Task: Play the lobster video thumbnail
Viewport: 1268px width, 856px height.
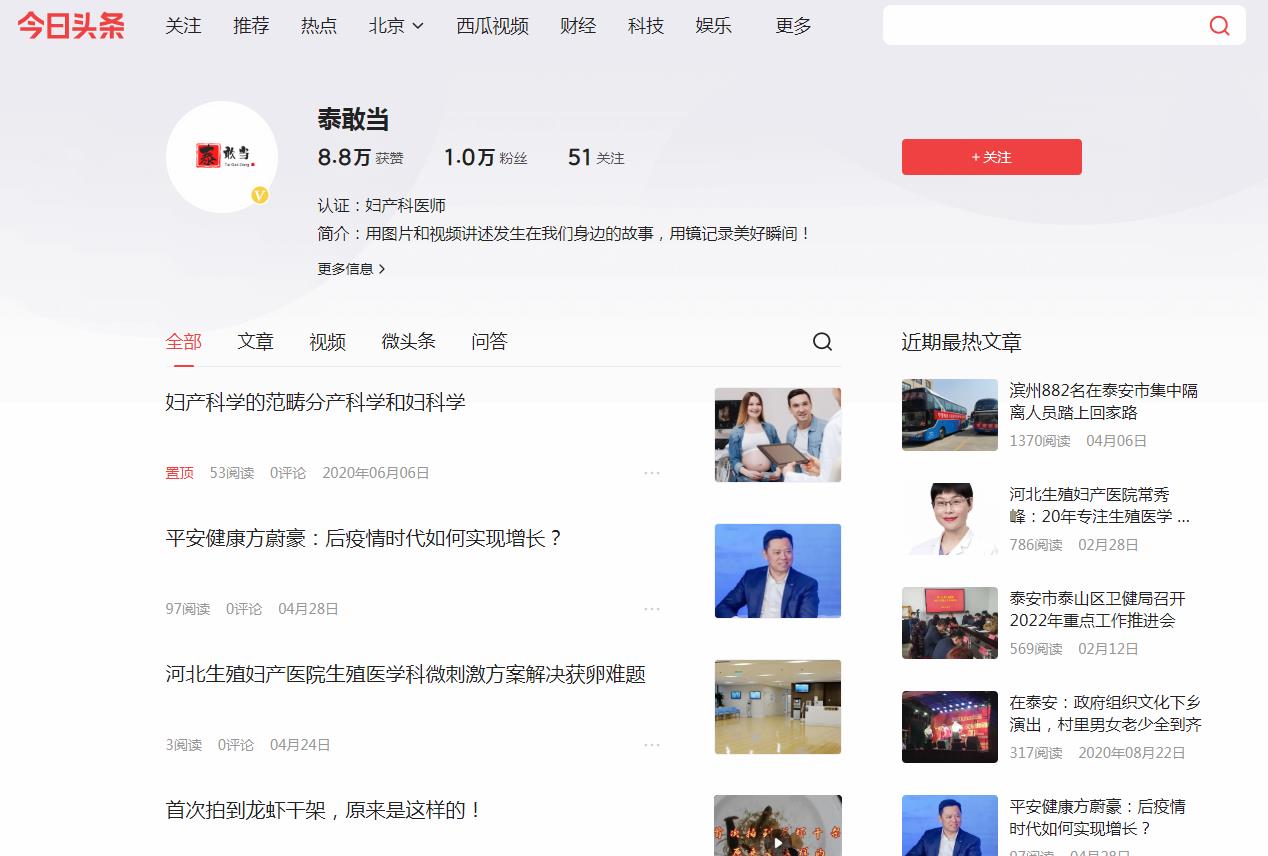Action: coord(778,826)
